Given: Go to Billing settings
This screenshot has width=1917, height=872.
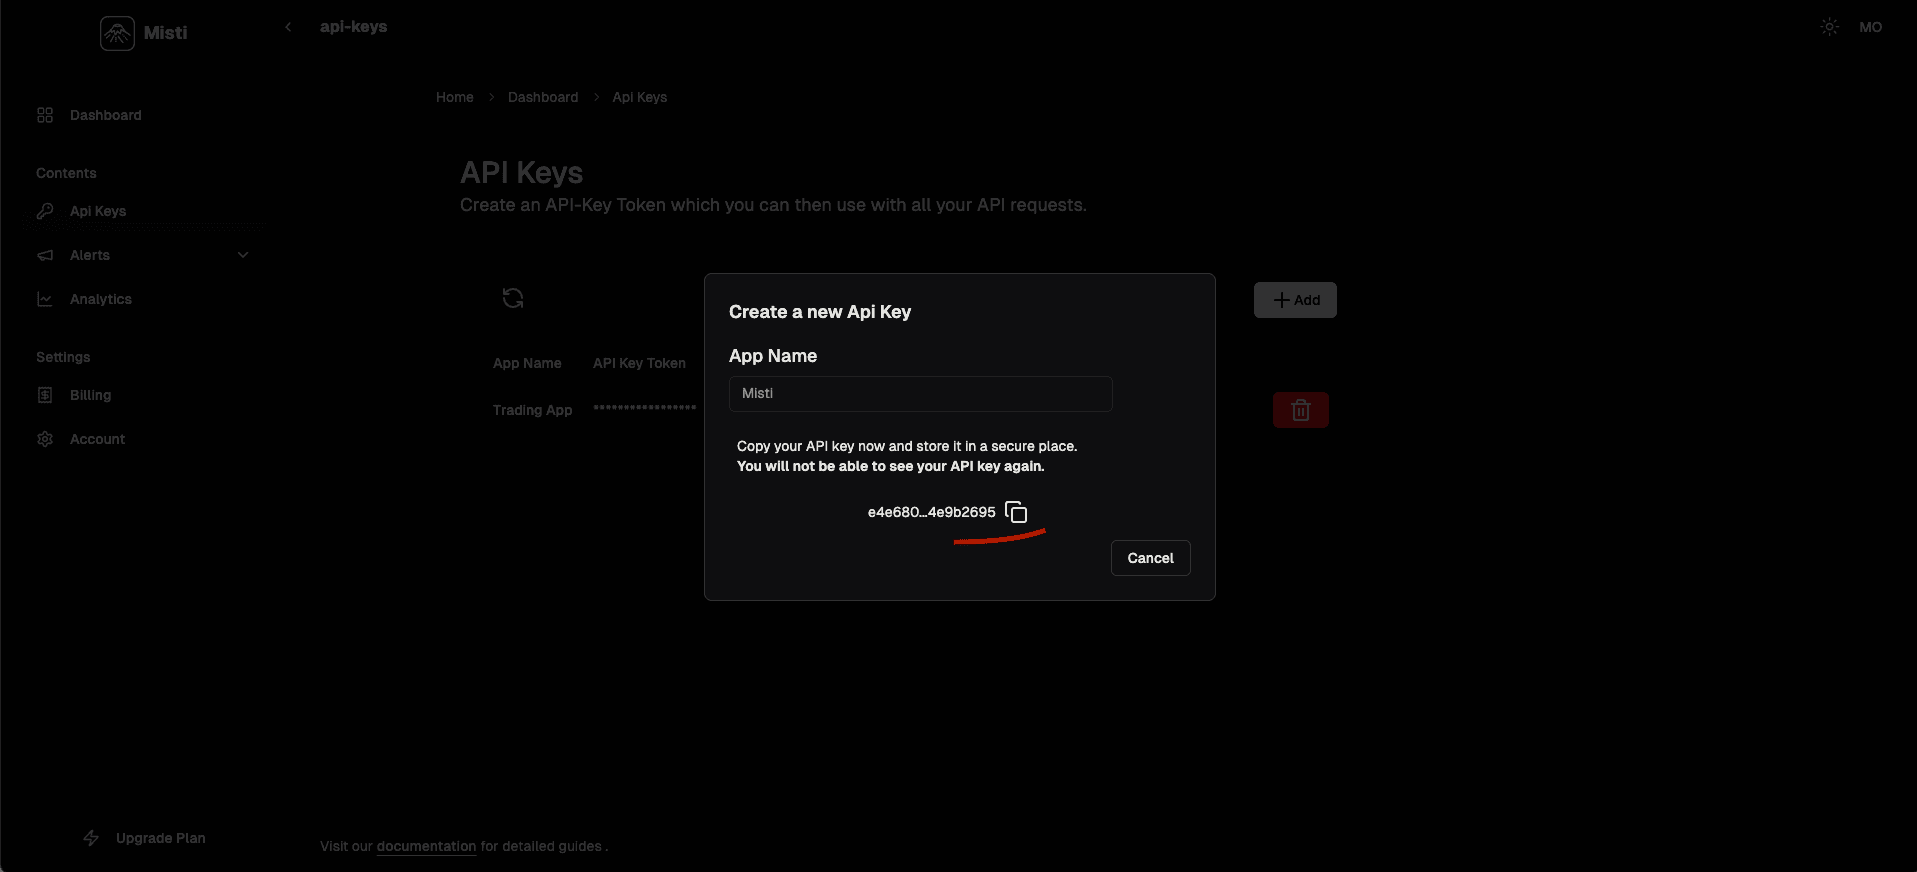Looking at the screenshot, I should tap(90, 395).
